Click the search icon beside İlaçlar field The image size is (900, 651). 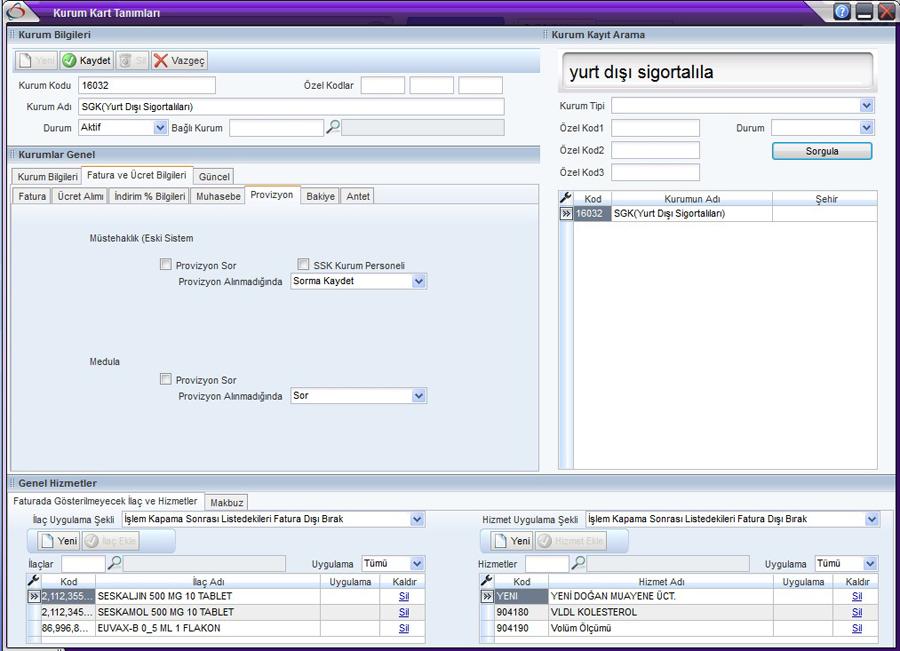(x=115, y=564)
